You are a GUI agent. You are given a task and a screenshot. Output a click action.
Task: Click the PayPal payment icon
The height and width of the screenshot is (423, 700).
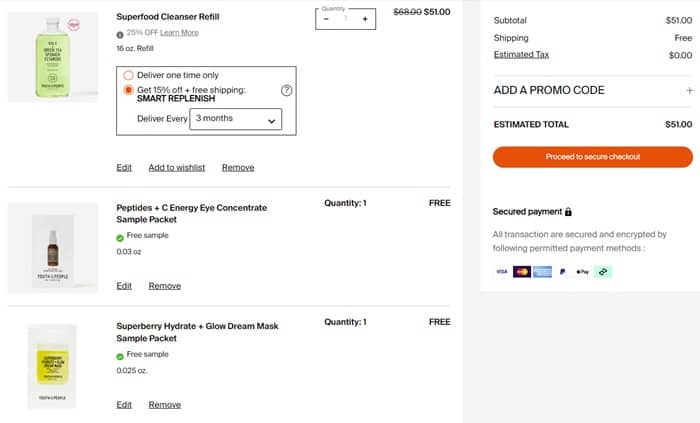click(563, 271)
